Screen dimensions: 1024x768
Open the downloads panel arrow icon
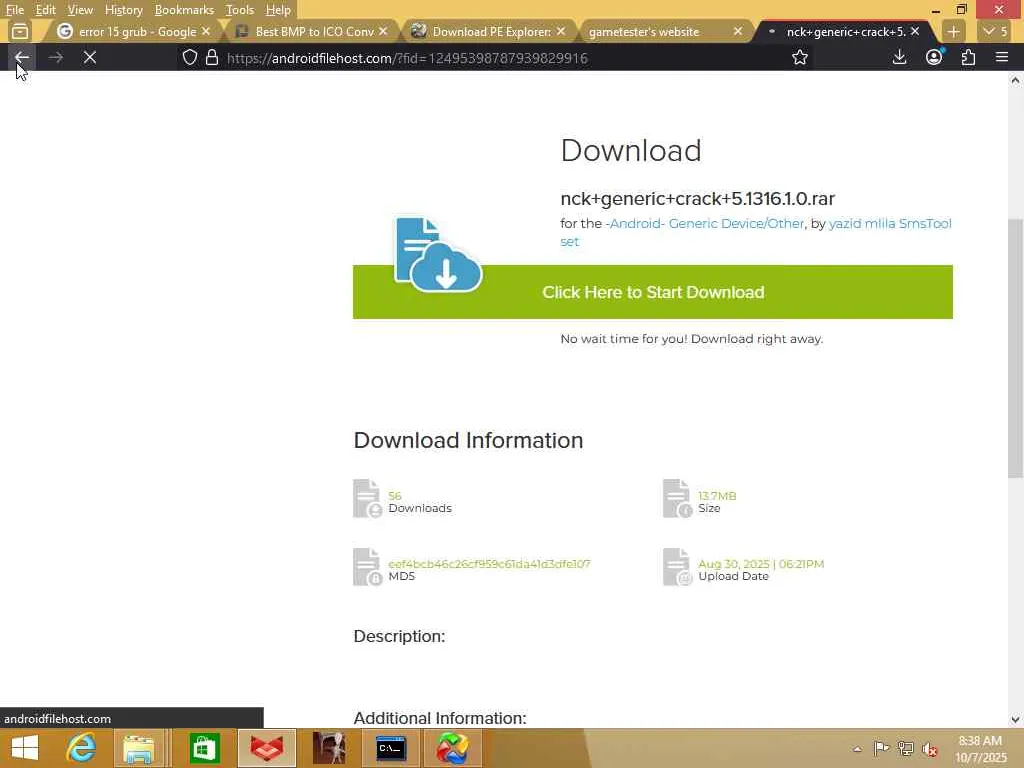[x=899, y=57]
